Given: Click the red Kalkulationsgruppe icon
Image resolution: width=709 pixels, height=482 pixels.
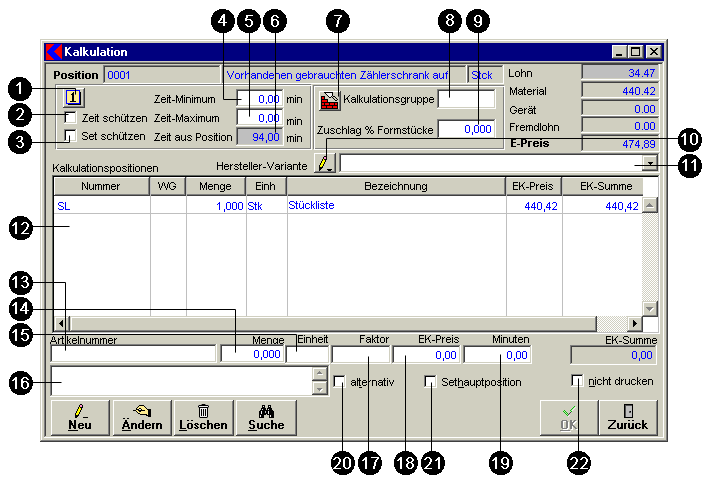Looking at the screenshot, I should tap(329, 100).
